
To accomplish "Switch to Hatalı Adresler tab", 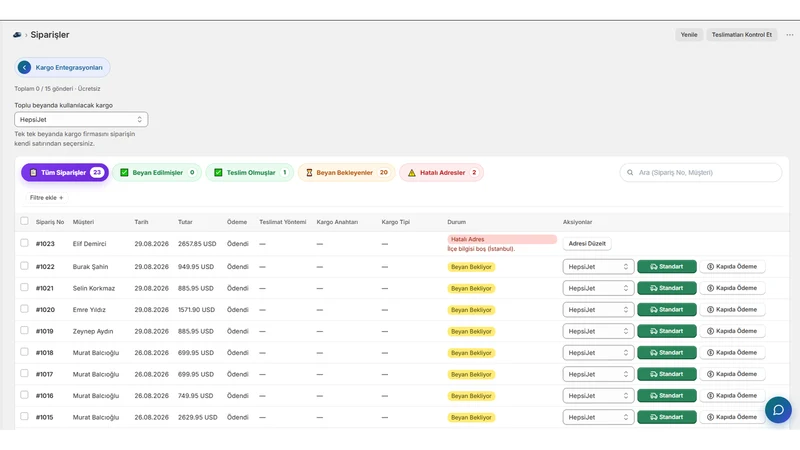I will pyautogui.click(x=442, y=172).
